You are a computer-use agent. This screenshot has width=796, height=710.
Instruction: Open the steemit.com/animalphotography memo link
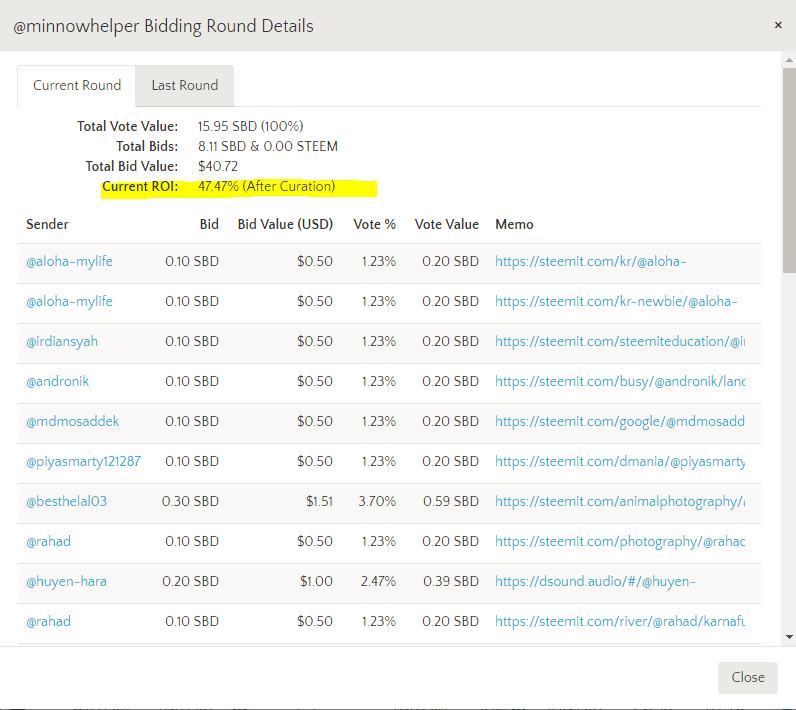pyautogui.click(x=620, y=502)
